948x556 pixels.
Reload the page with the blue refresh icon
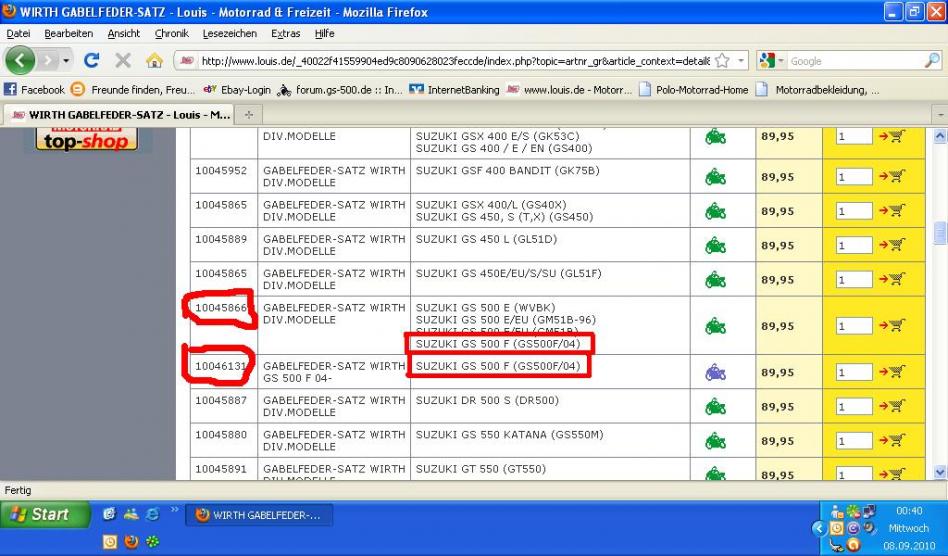tap(91, 60)
